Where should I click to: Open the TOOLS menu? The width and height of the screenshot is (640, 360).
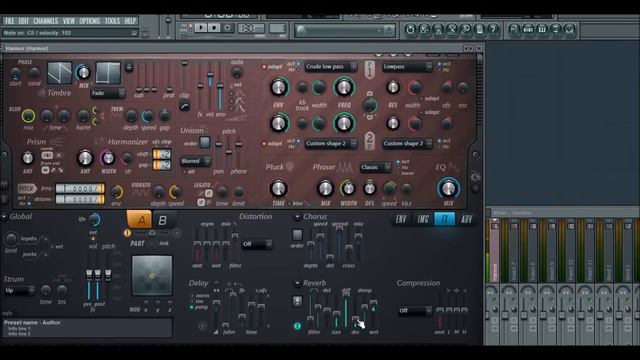[112, 21]
